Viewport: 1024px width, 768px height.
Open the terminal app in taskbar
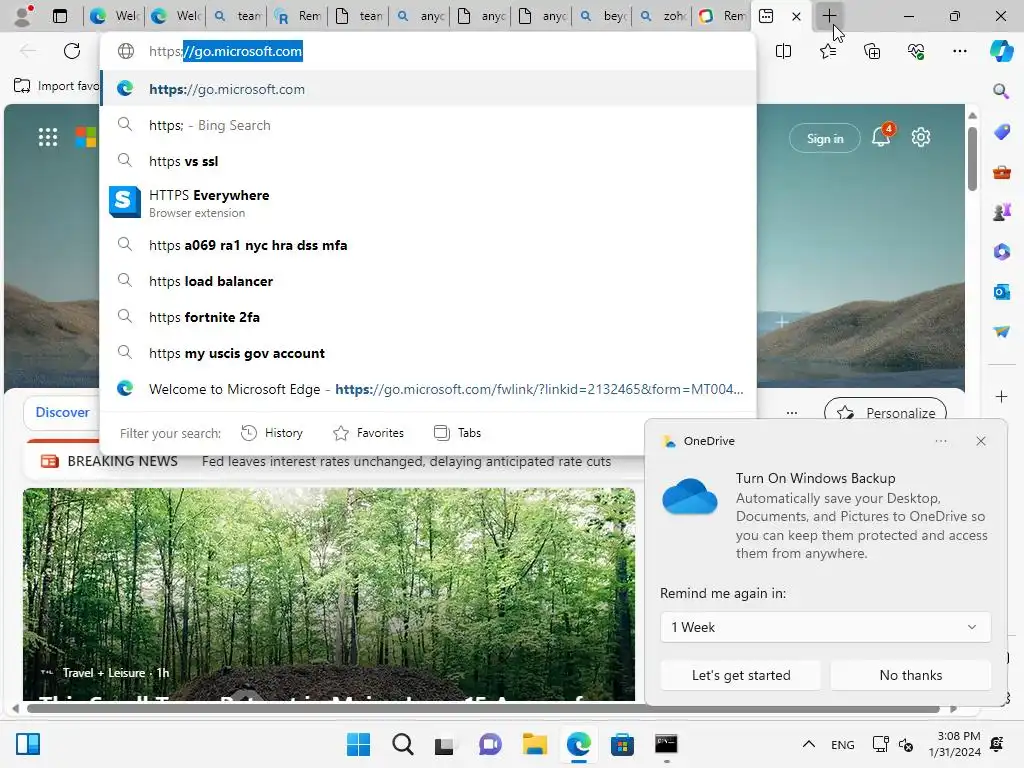coord(666,744)
